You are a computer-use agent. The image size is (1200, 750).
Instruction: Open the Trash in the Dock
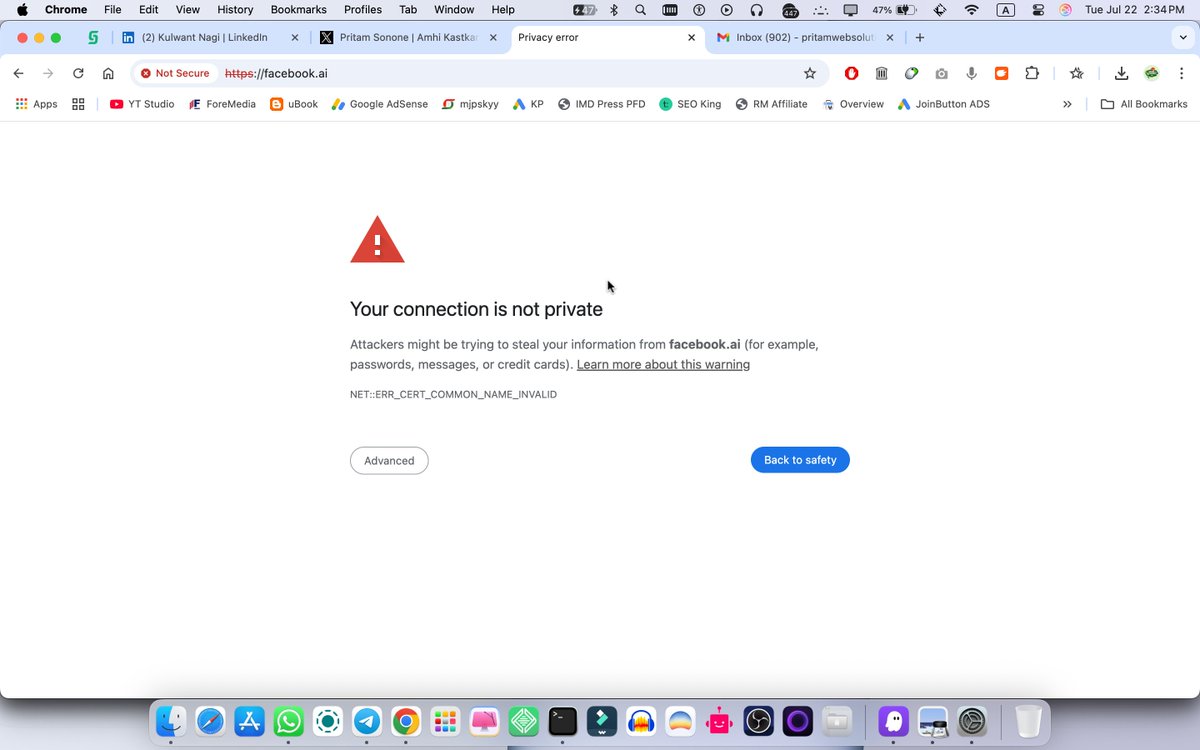click(x=1028, y=720)
